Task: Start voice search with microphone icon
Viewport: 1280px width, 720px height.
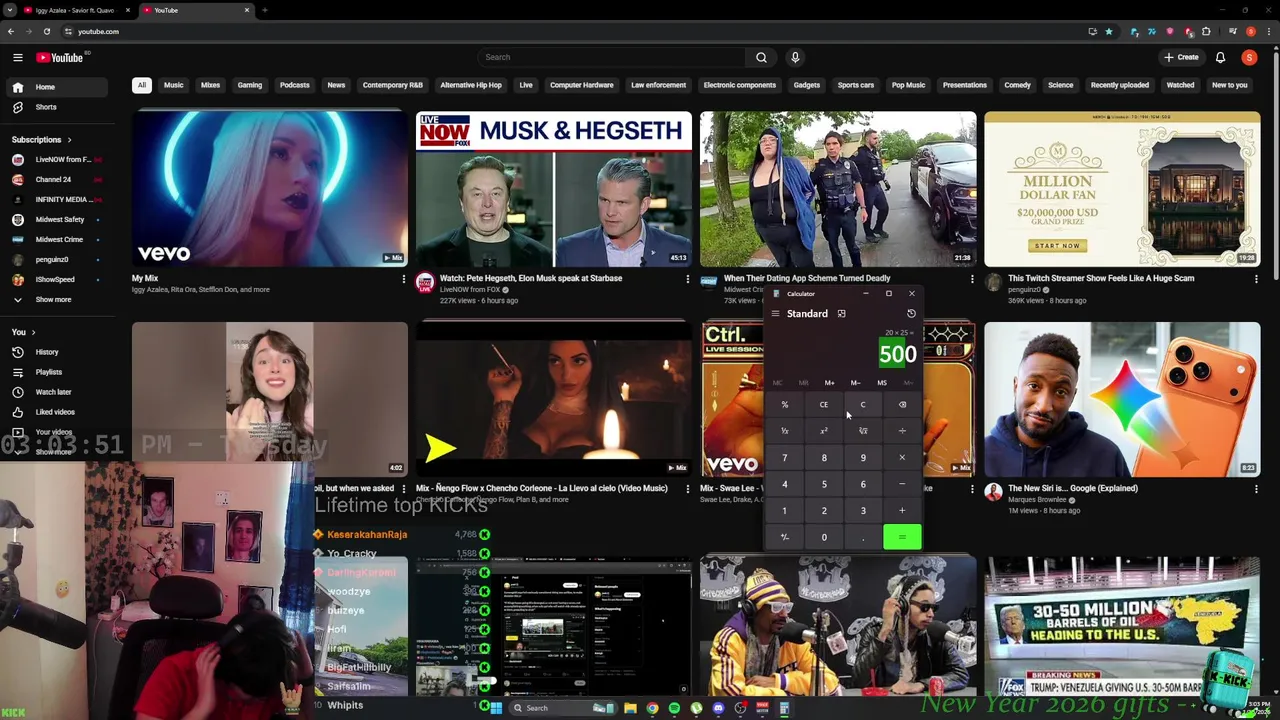Action: (x=795, y=57)
